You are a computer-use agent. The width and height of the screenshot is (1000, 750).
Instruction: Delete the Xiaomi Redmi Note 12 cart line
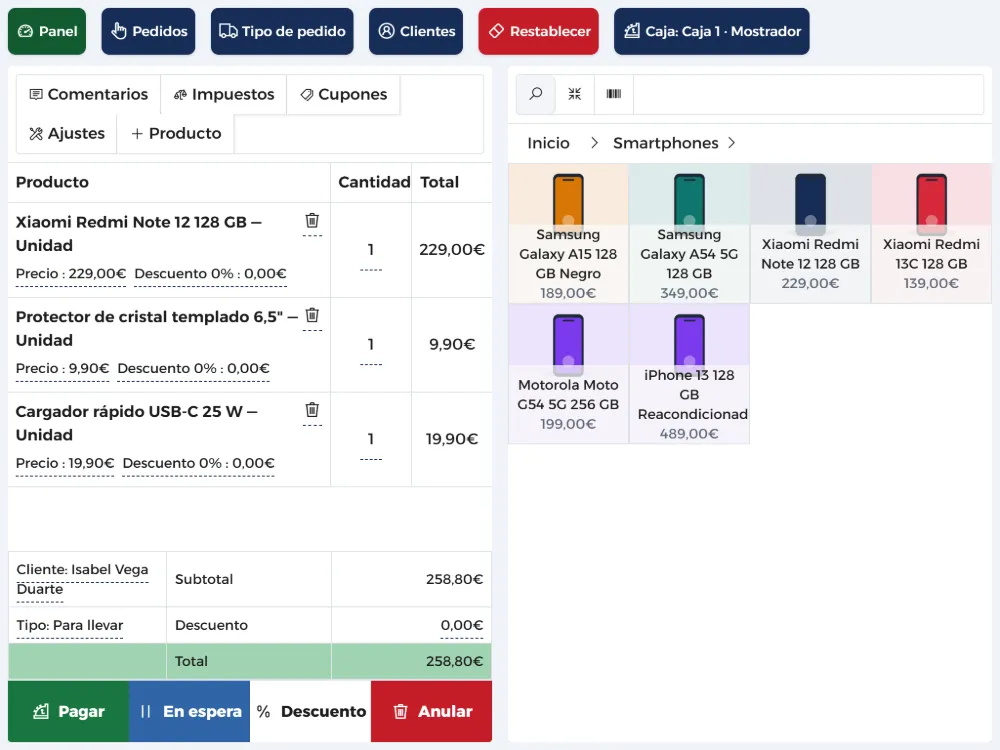coord(312,221)
